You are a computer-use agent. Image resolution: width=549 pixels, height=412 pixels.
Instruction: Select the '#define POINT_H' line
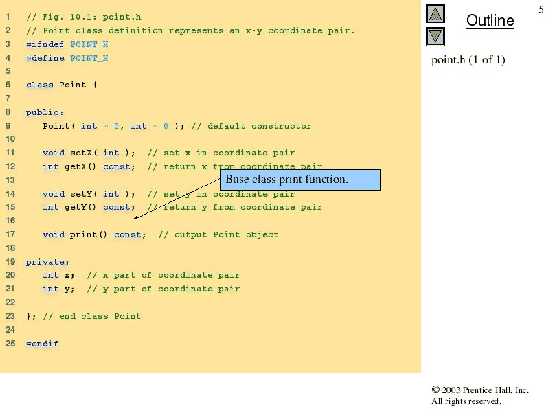pos(67,58)
